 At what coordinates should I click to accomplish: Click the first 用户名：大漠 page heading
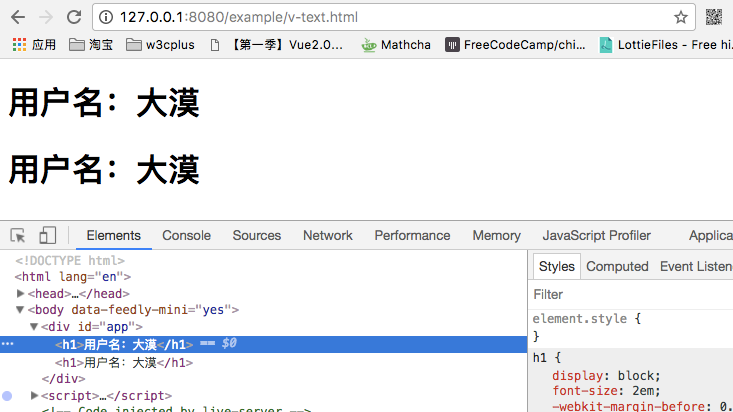[x=104, y=102]
